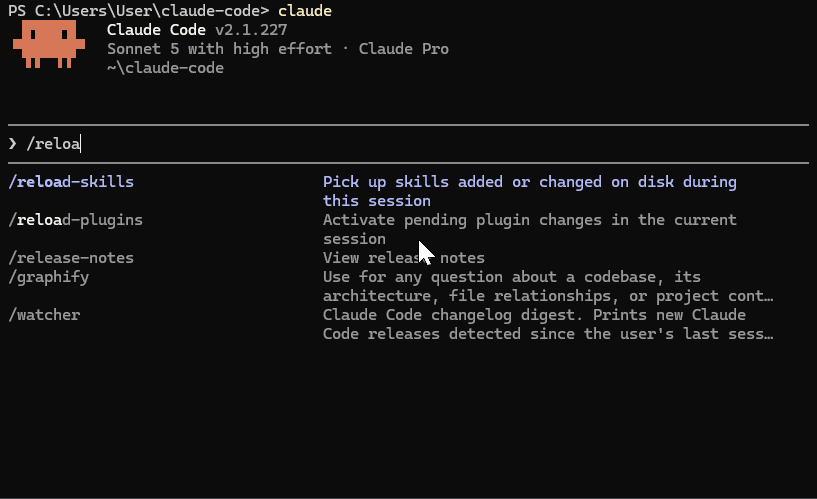This screenshot has width=817, height=499.
Task: Click the 'Claude Pro' plan label
Action: (x=404, y=49)
